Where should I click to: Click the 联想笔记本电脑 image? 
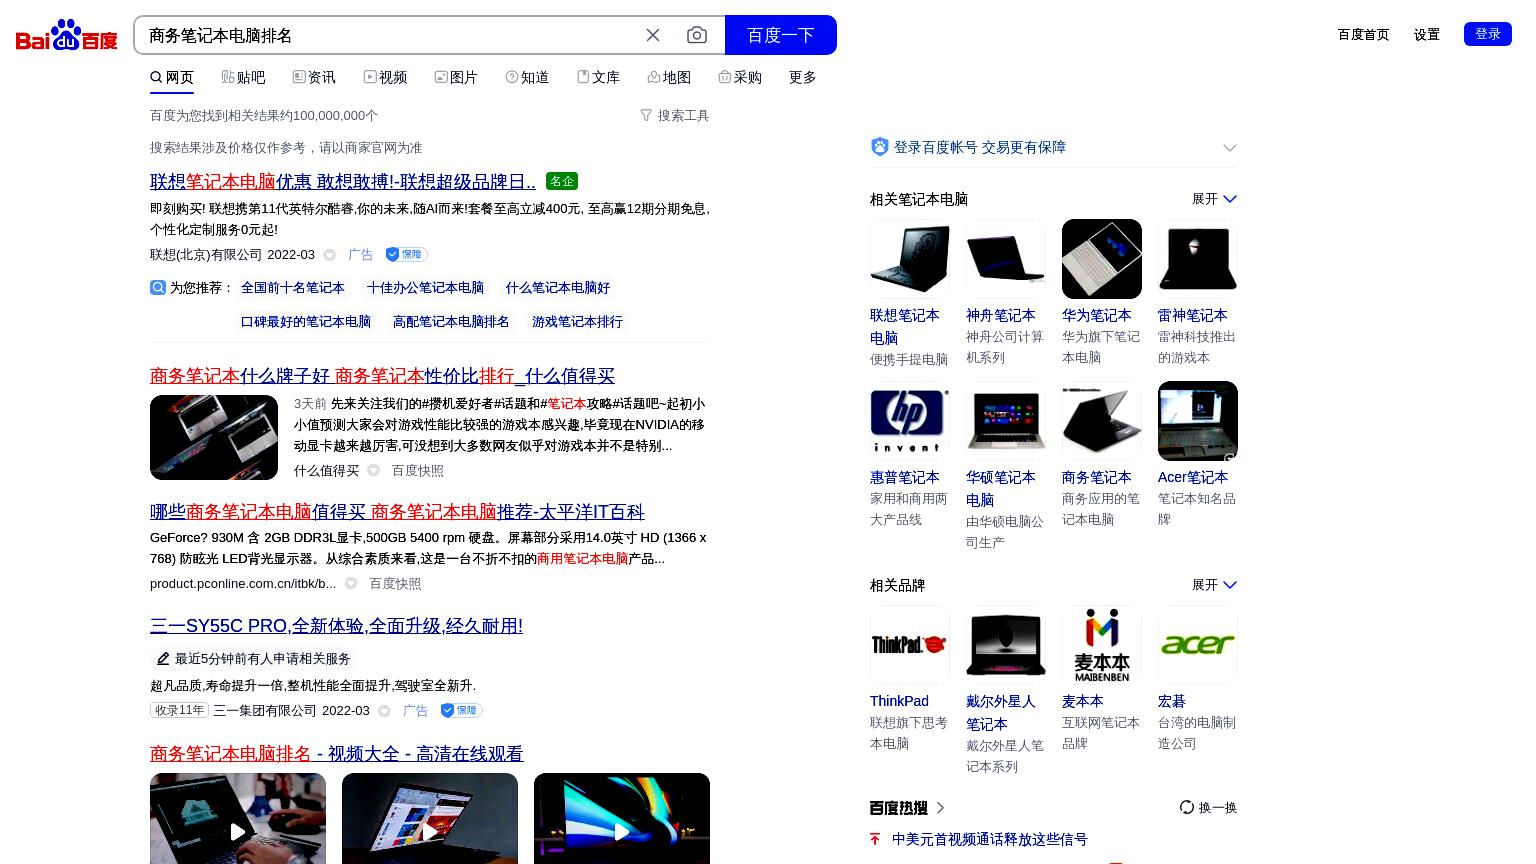(910, 259)
